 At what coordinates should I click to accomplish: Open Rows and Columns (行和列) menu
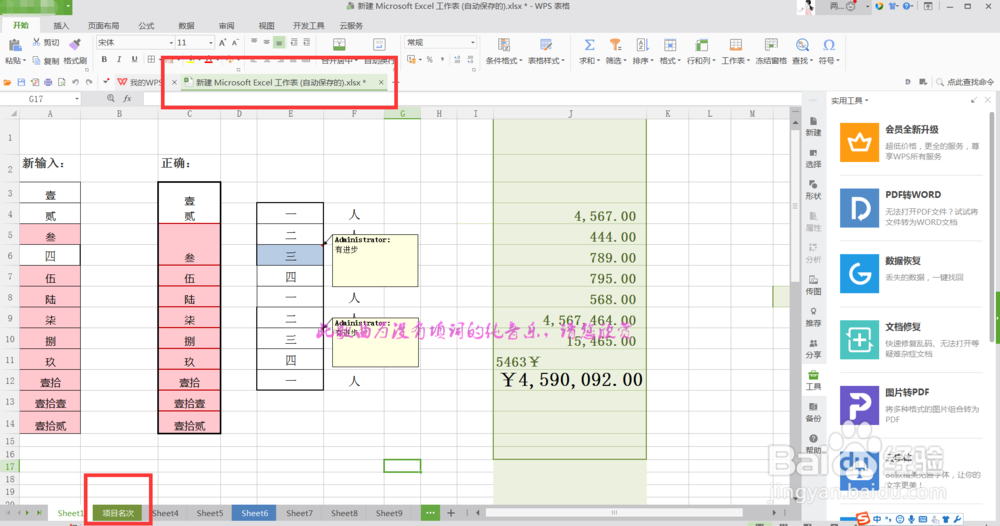[702, 52]
